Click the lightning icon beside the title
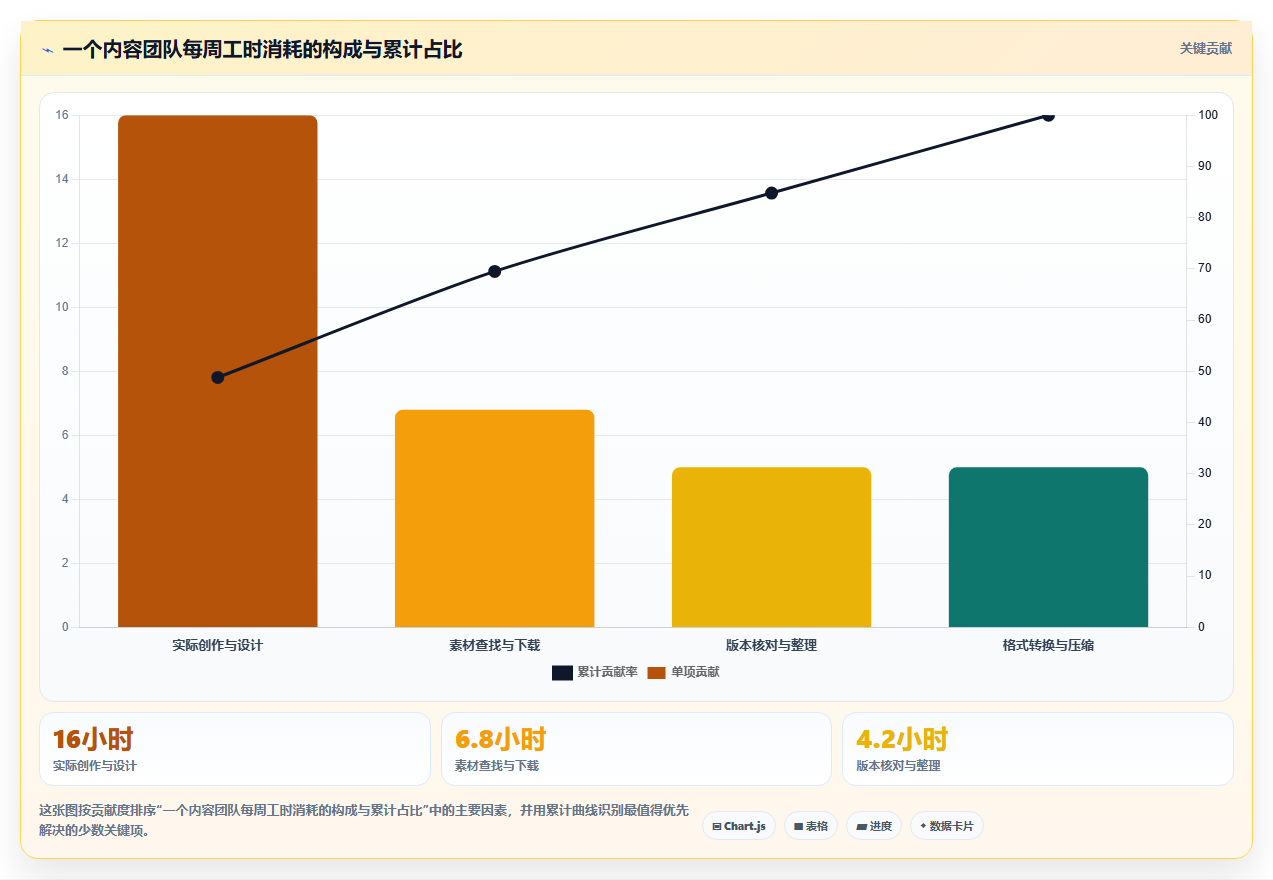This screenshot has height=880, width=1273. (x=47, y=49)
